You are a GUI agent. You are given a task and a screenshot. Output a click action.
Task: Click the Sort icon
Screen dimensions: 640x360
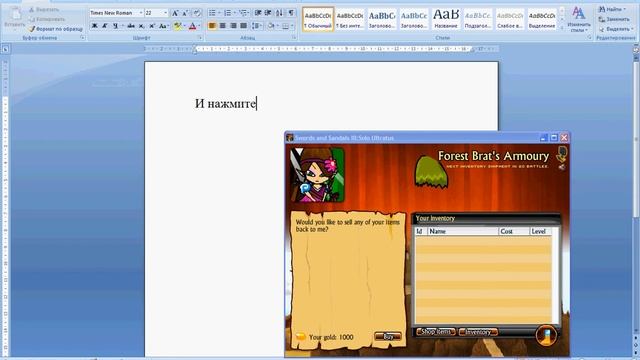point(279,13)
